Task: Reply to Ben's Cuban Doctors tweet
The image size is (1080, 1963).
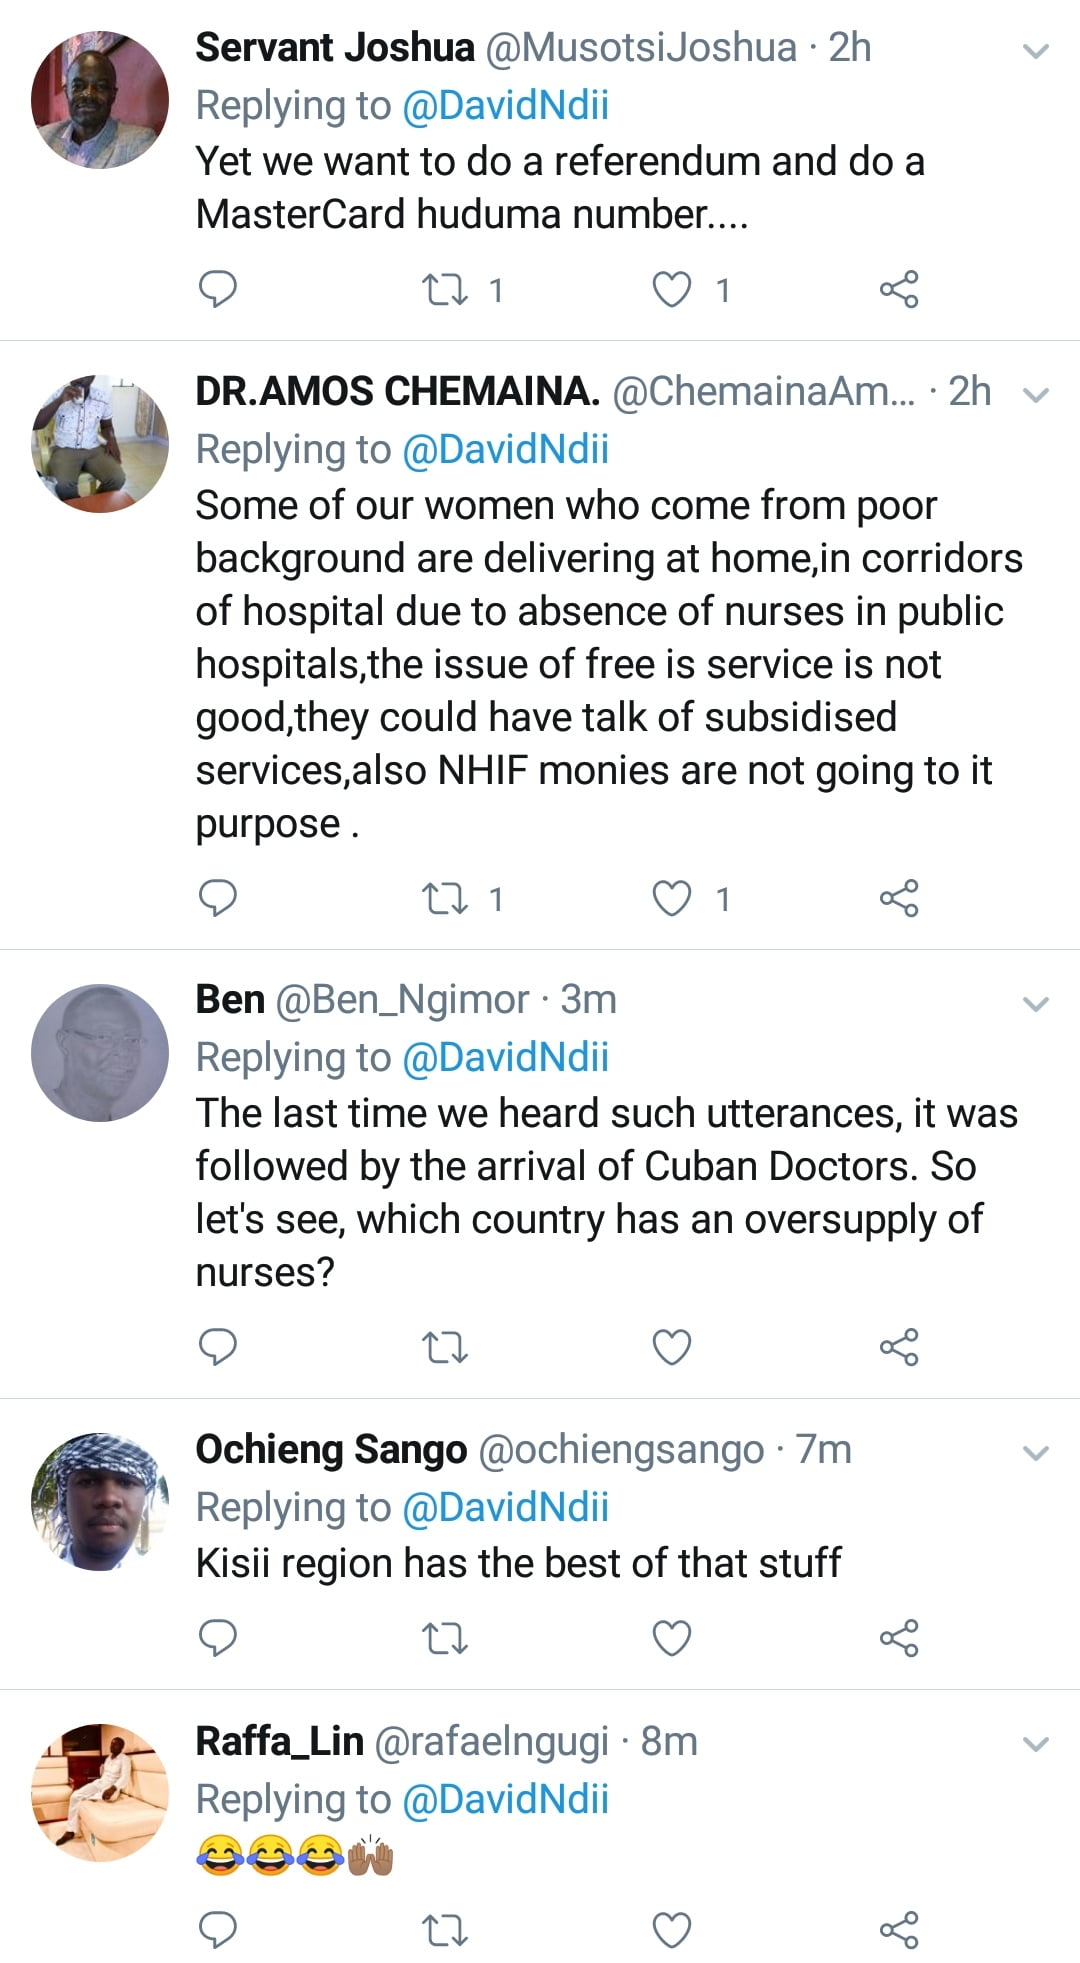Action: click(x=218, y=1347)
